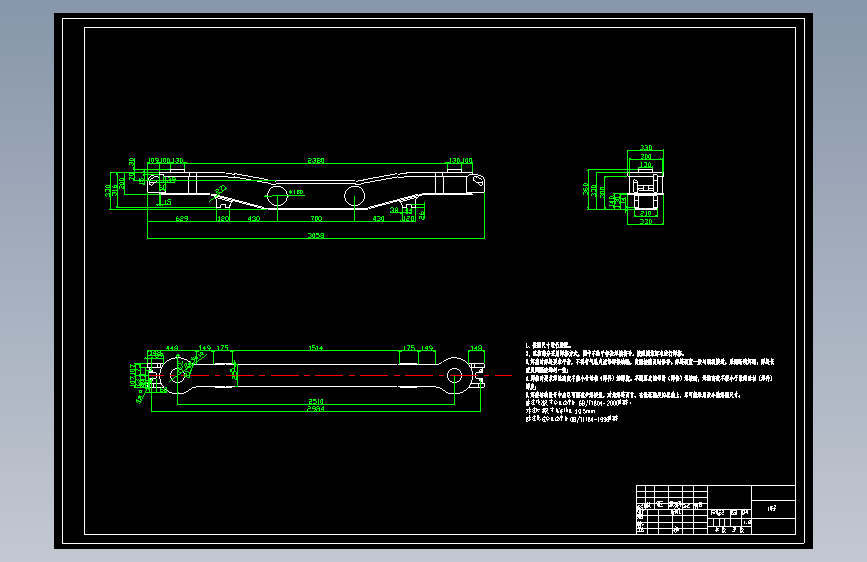This screenshot has width=867, height=562.
Task: Select the 689 dimension text
Action: point(182,218)
